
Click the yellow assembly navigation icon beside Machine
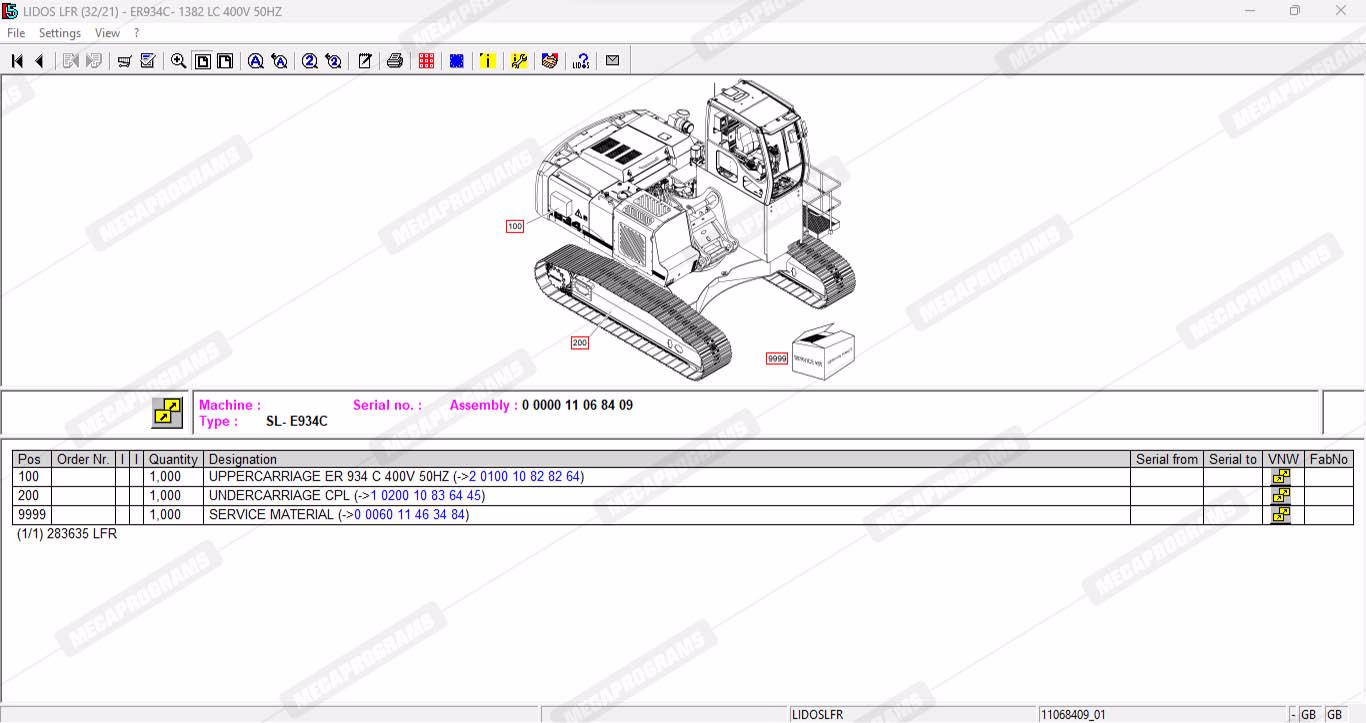coord(167,413)
